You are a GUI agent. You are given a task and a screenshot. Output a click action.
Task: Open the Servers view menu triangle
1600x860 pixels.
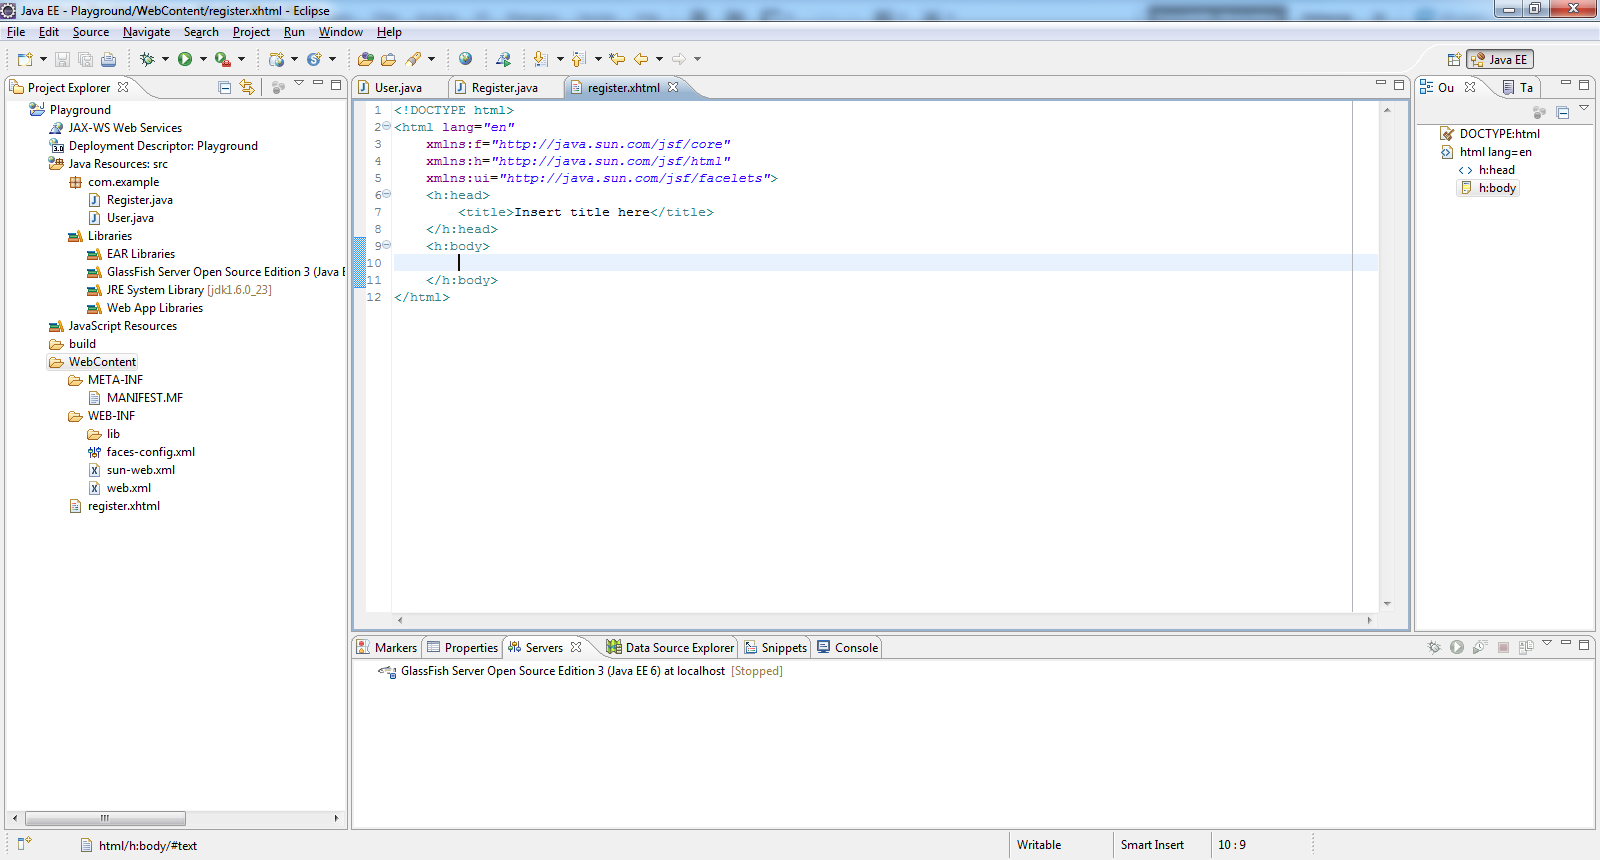pos(1547,643)
